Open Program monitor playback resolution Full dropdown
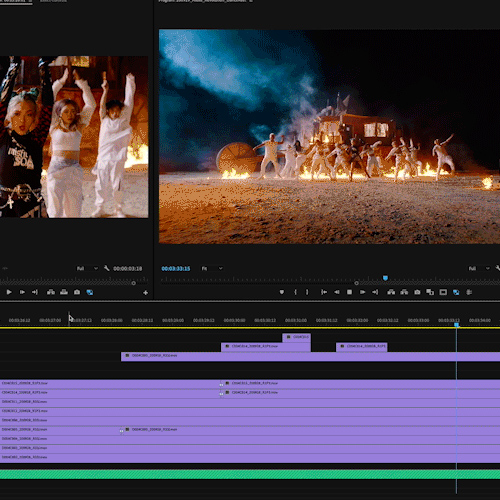This screenshot has height=500, width=500. (x=479, y=268)
